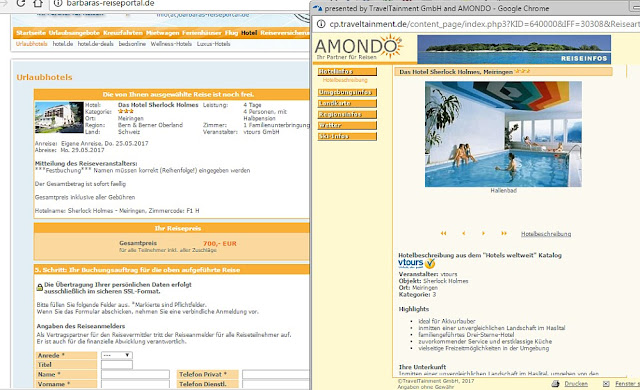Click the Hallenbad pool photo
640x390 pixels.
[503, 134]
